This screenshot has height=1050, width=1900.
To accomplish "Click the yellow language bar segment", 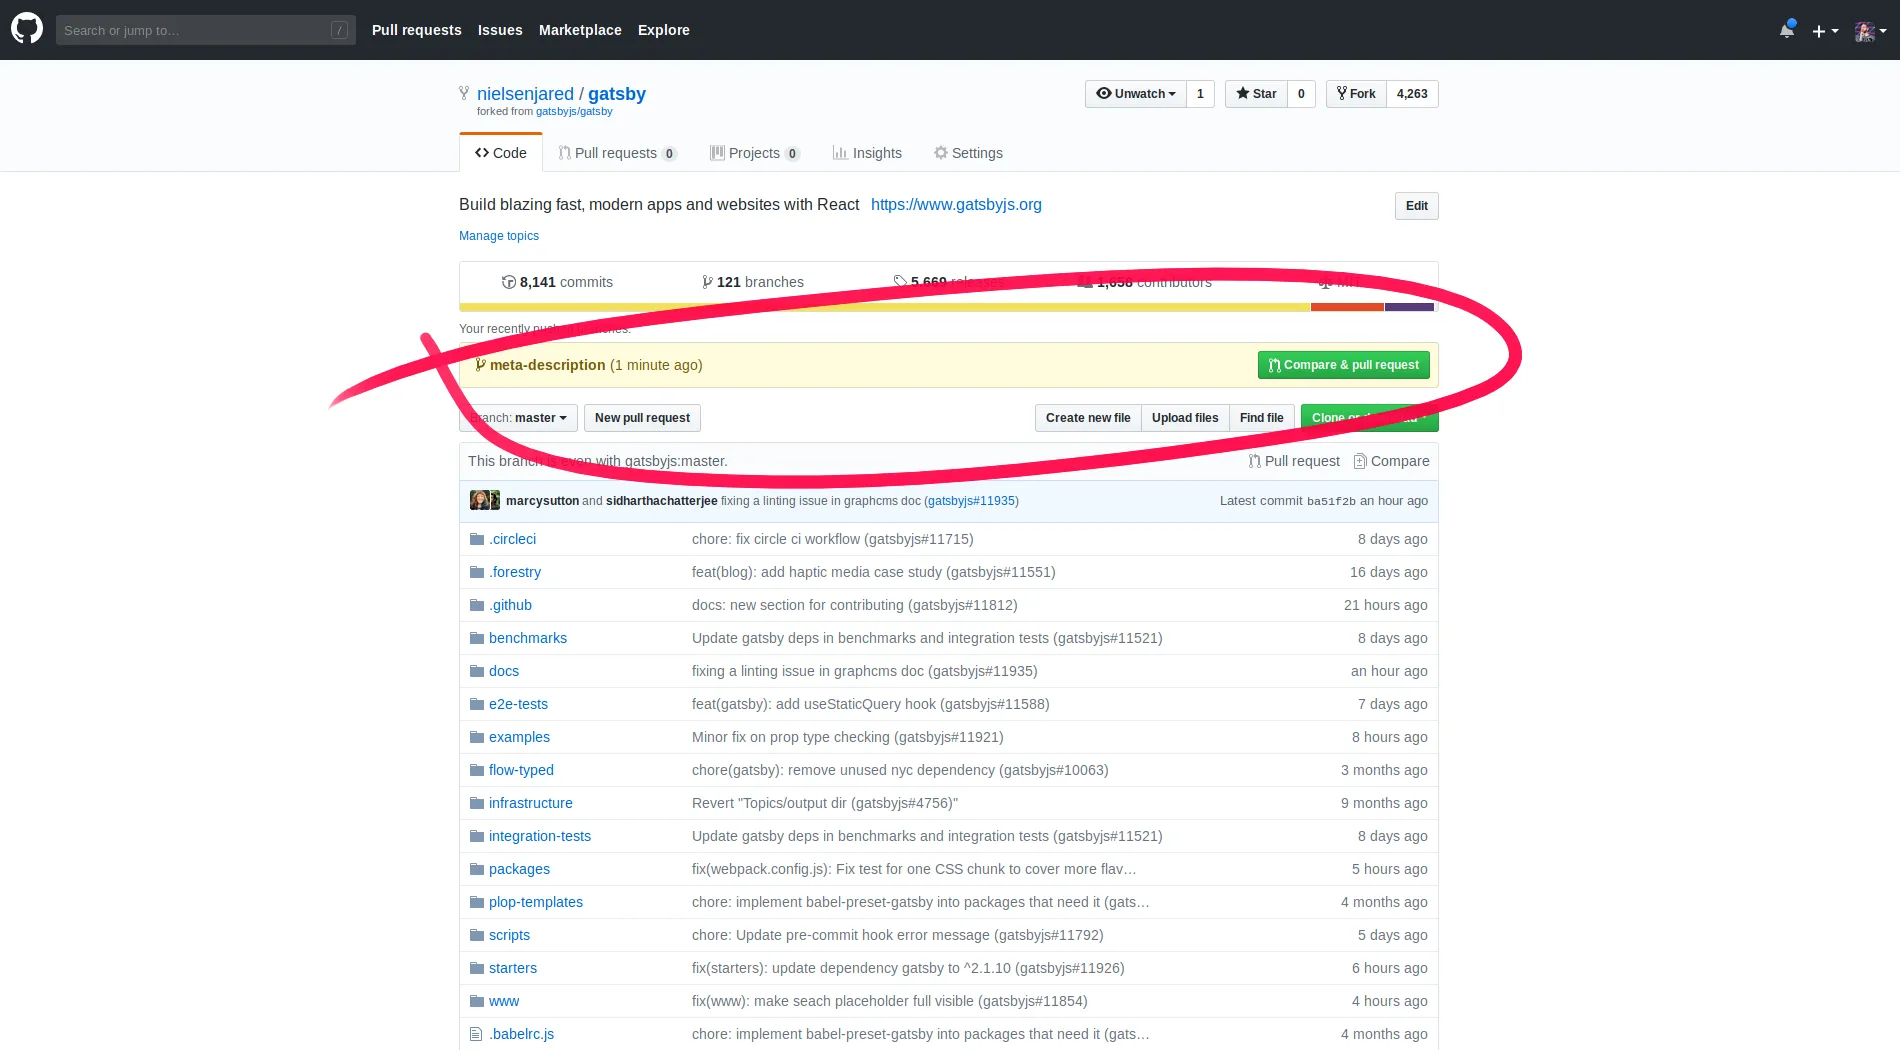I will [x=885, y=307].
